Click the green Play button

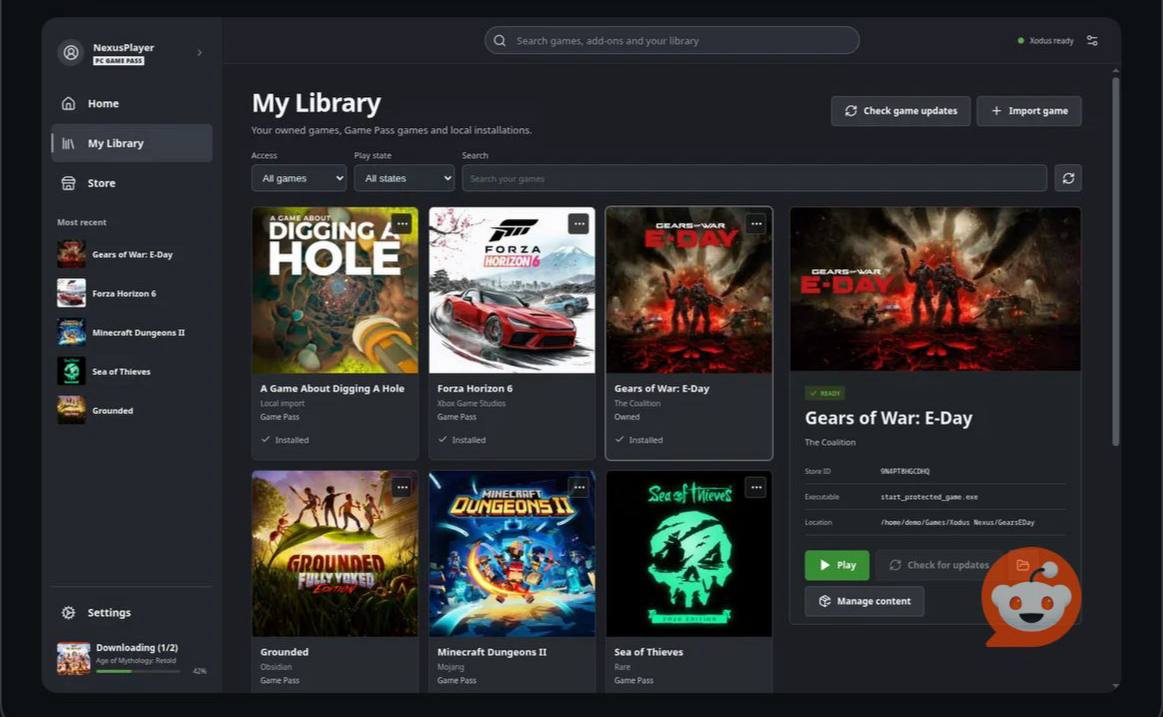tap(837, 565)
